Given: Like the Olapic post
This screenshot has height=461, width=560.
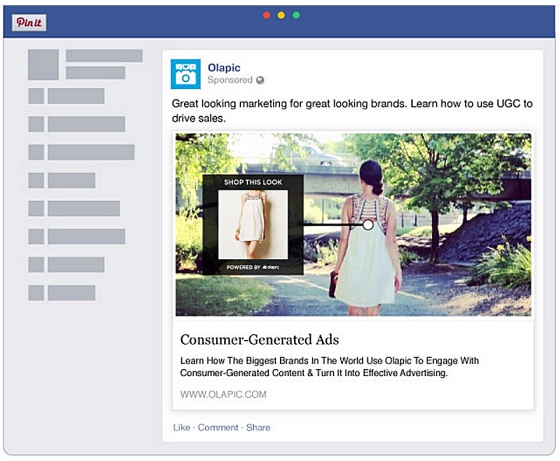Looking at the screenshot, I should [x=181, y=427].
